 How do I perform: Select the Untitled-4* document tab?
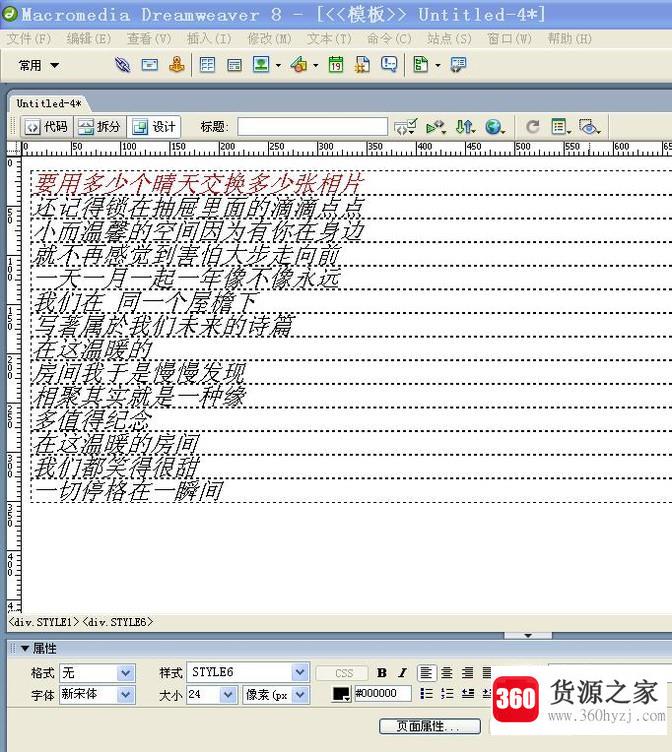tap(48, 103)
